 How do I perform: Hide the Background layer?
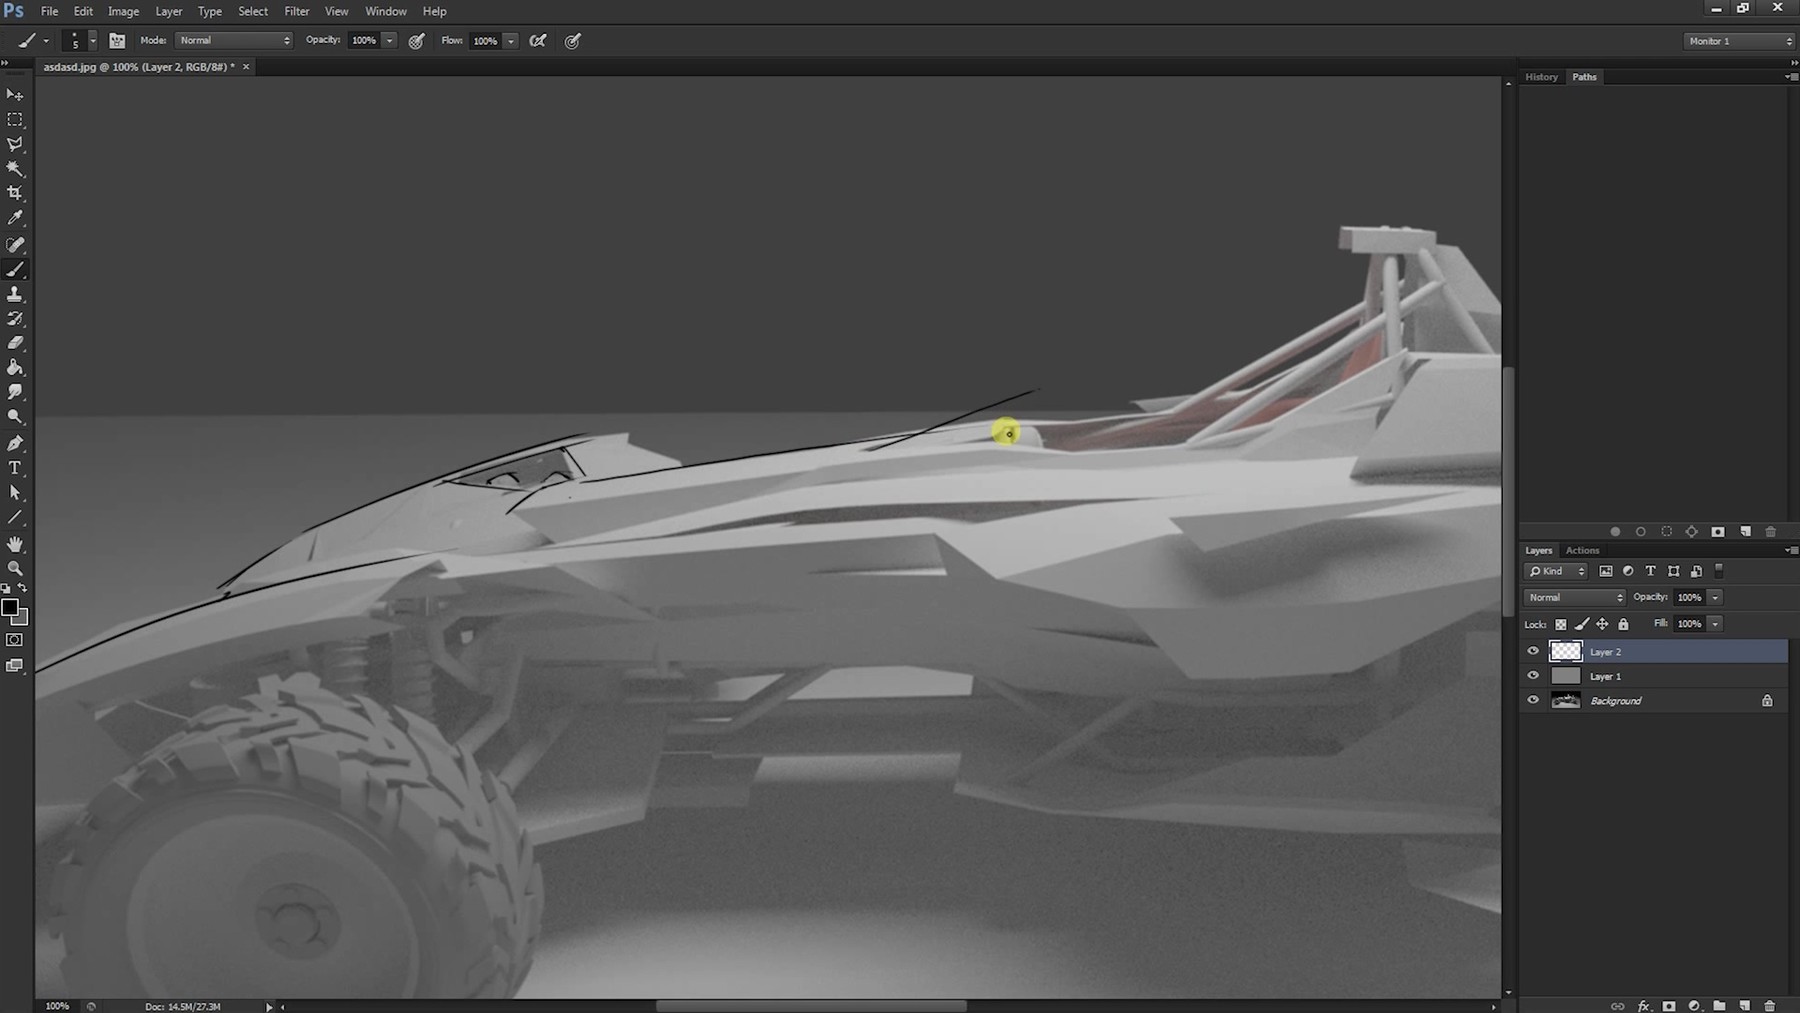[1533, 700]
